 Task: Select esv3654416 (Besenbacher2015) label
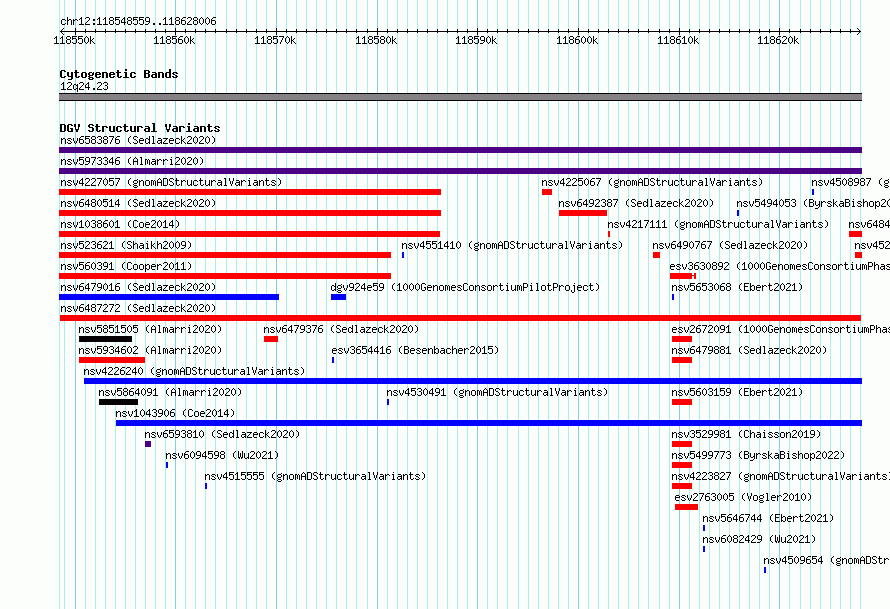coord(415,350)
